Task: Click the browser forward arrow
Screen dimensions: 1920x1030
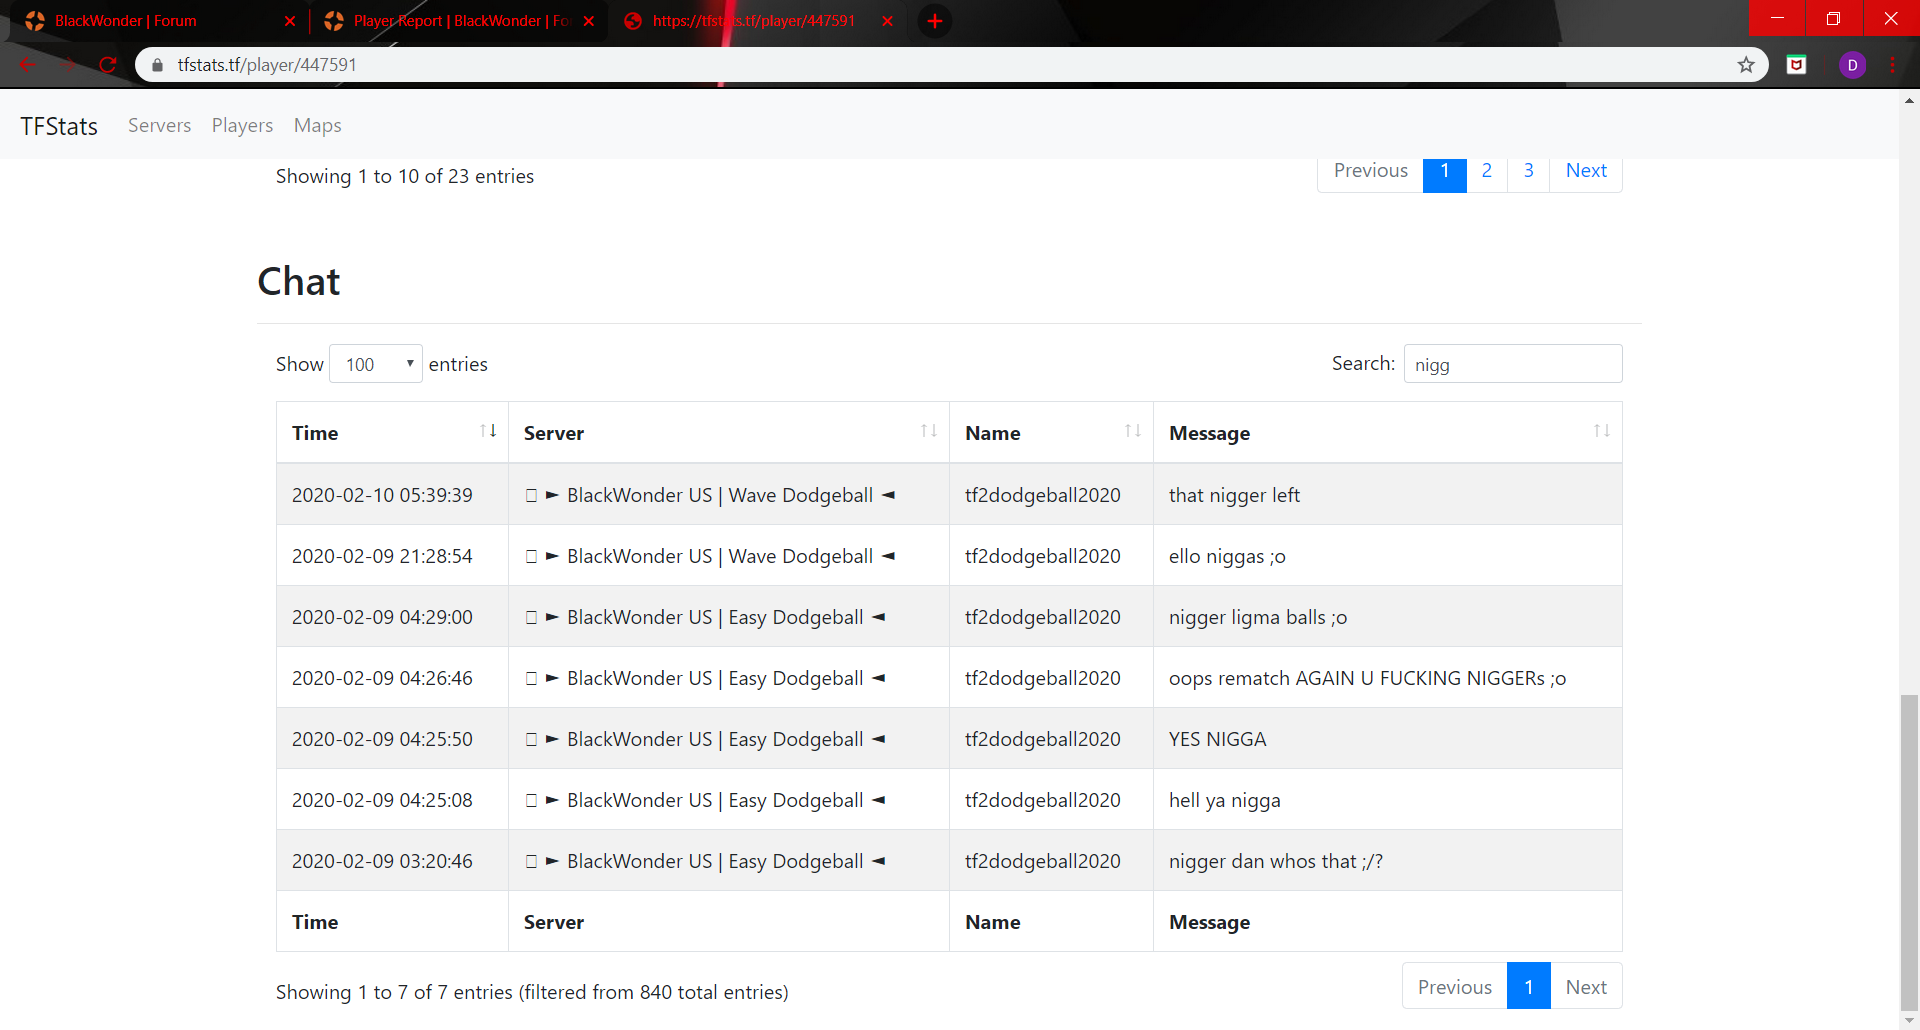Action: pos(67,65)
